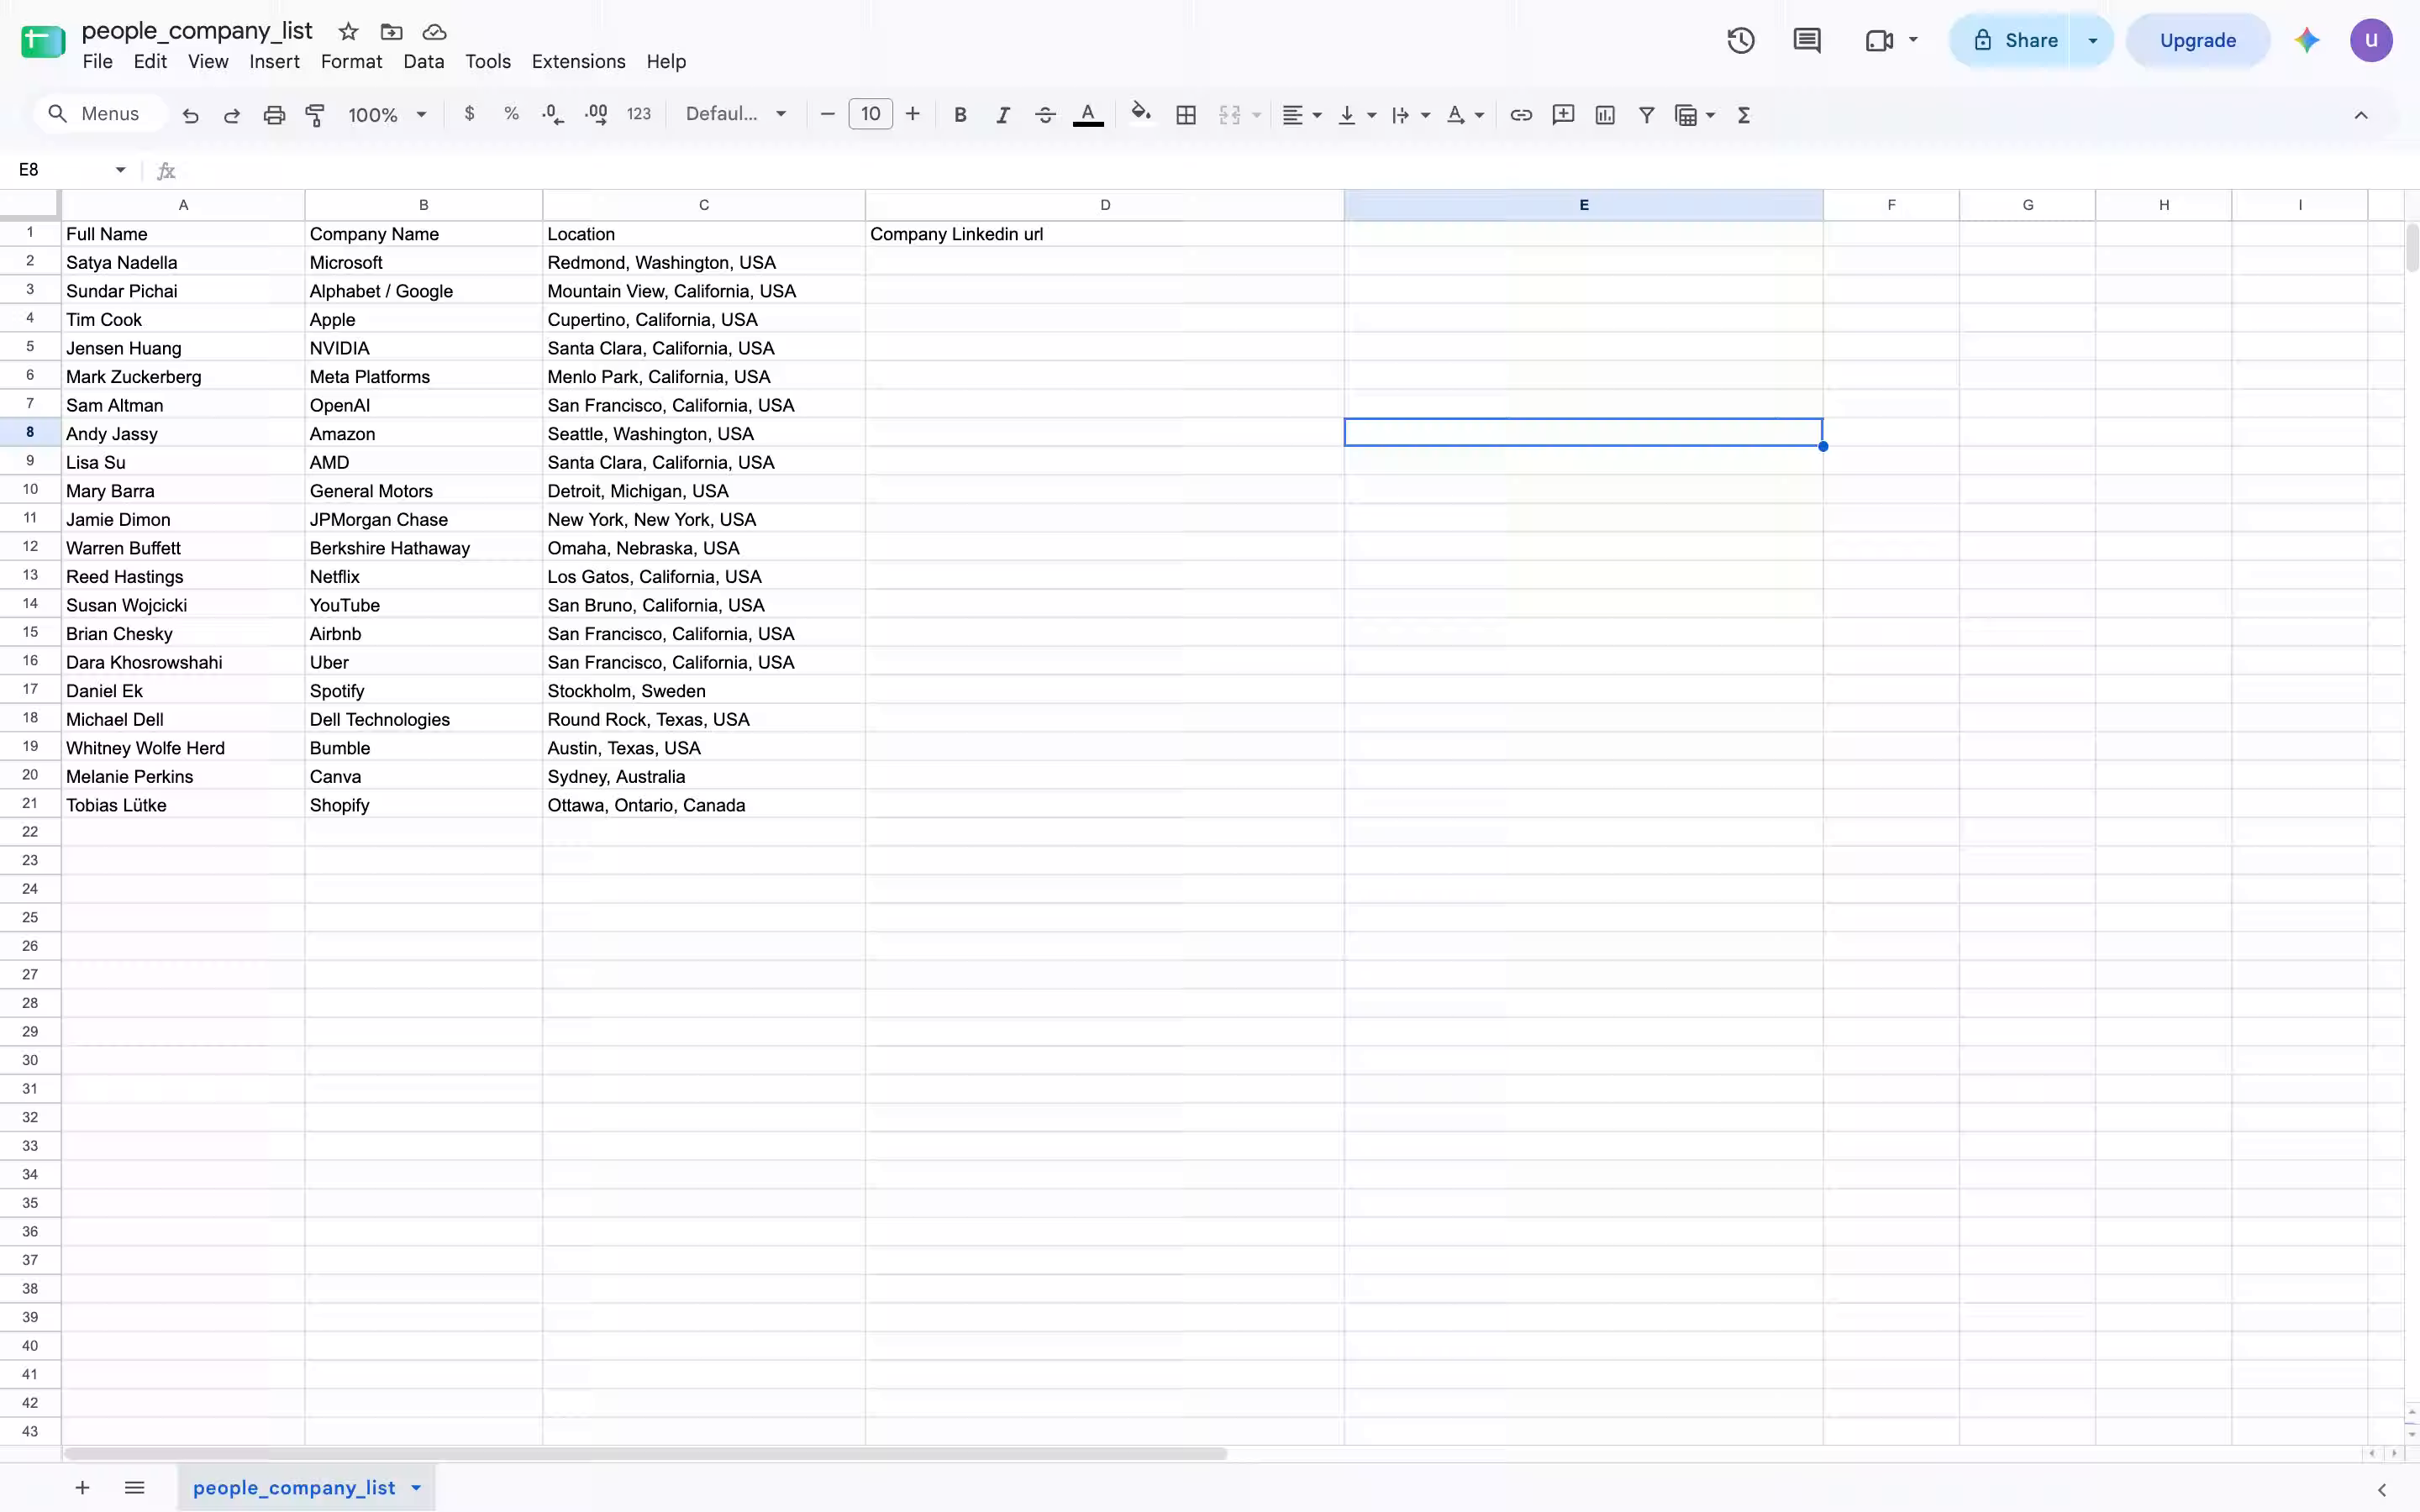Click the font size input field
This screenshot has height=1512, width=2420.
(870, 115)
